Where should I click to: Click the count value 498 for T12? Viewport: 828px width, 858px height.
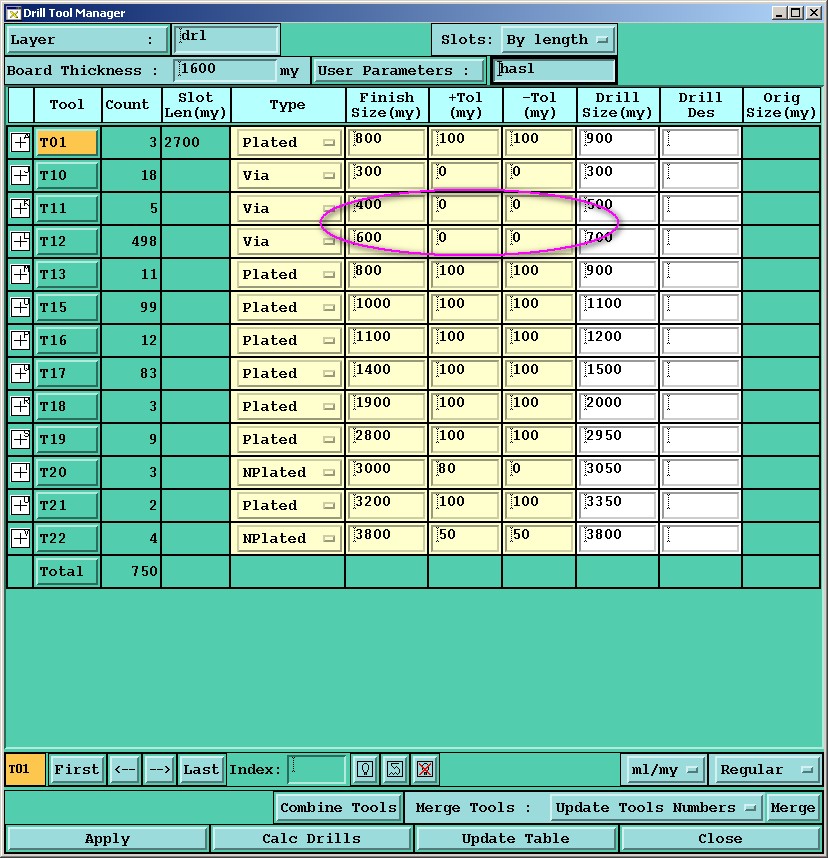click(x=144, y=241)
